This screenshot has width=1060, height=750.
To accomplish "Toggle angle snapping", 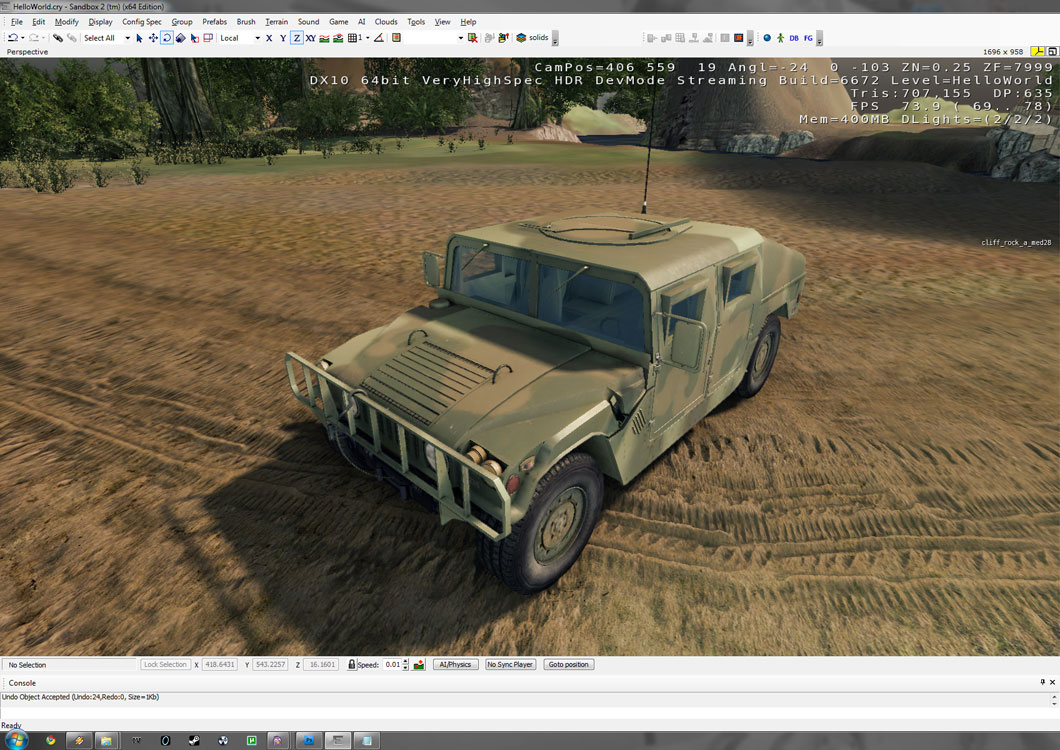I will (379, 38).
